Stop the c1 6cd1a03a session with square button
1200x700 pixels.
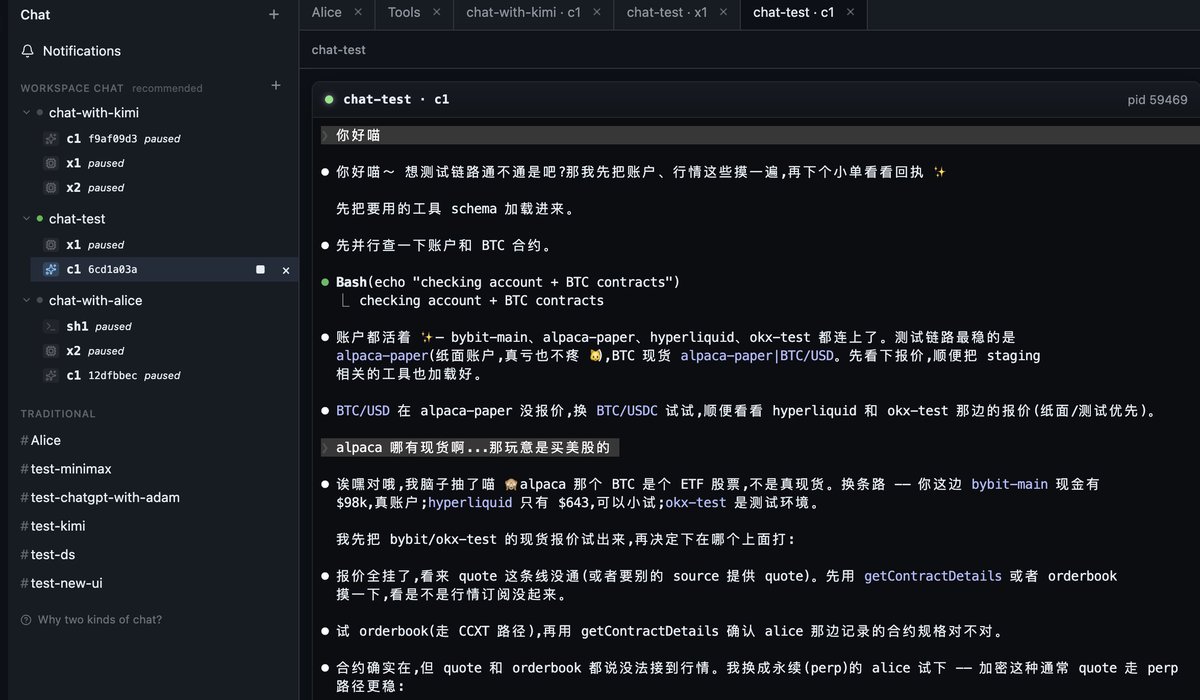tap(260, 270)
